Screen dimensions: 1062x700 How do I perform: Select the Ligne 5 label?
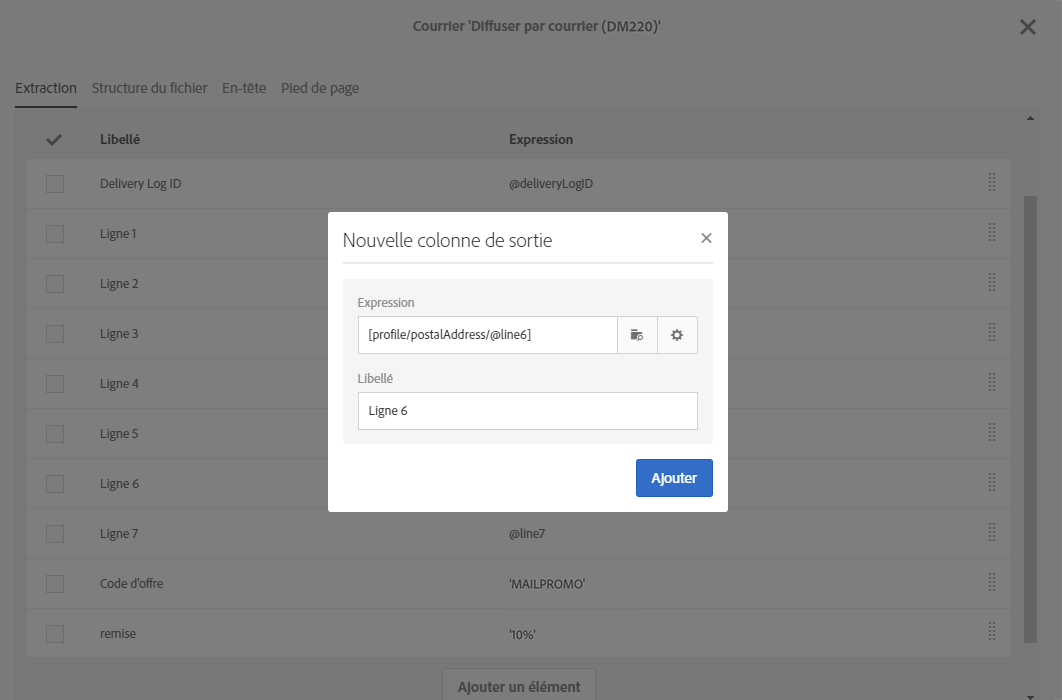click(x=119, y=434)
